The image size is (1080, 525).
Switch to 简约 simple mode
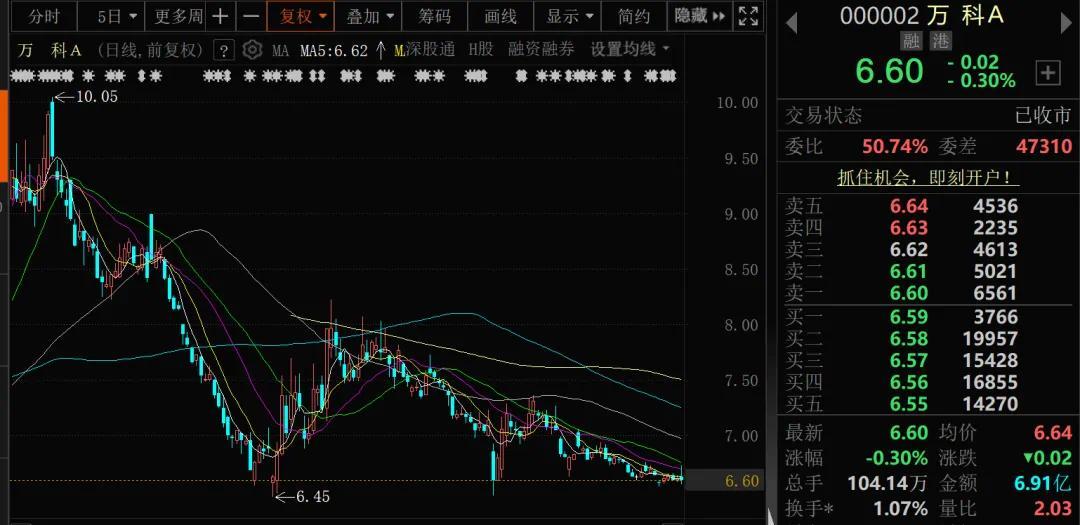click(x=634, y=17)
